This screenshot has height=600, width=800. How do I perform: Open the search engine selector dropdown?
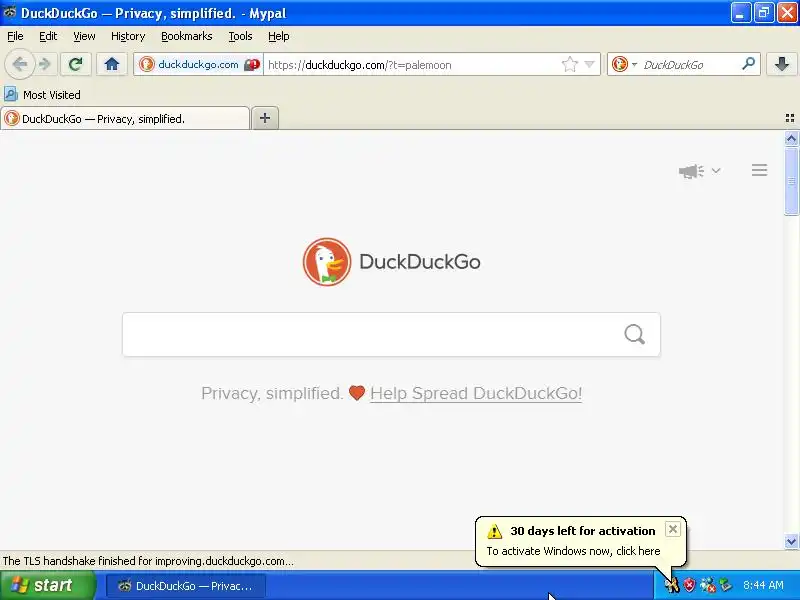pyautogui.click(x=624, y=64)
